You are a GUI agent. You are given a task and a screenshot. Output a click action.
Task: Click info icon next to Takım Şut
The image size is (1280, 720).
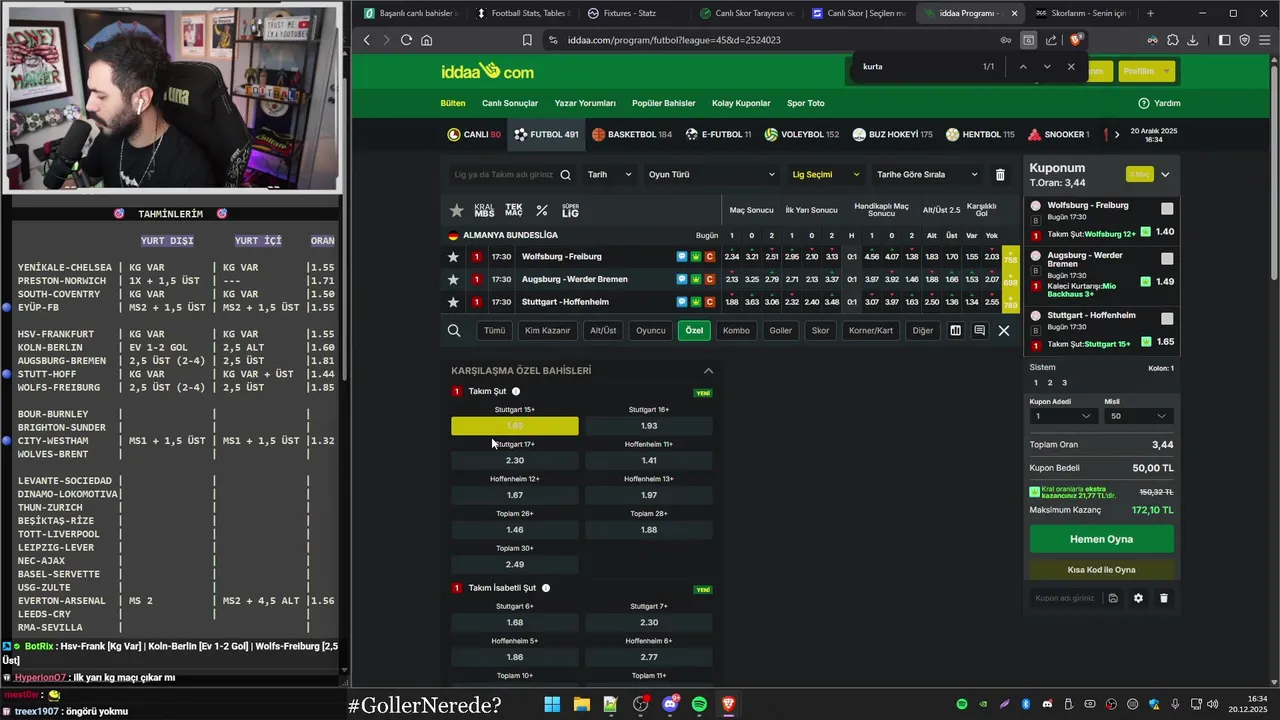(x=516, y=391)
